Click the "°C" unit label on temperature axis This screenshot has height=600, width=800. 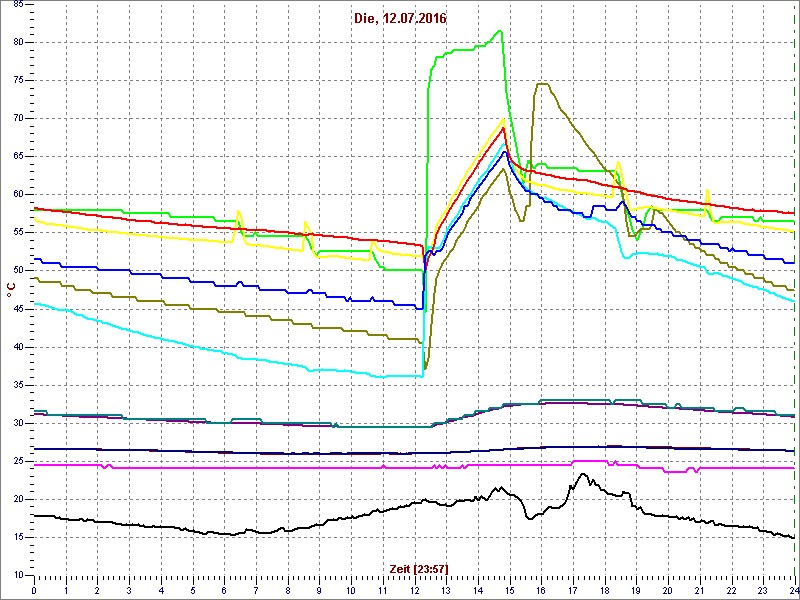(11, 291)
